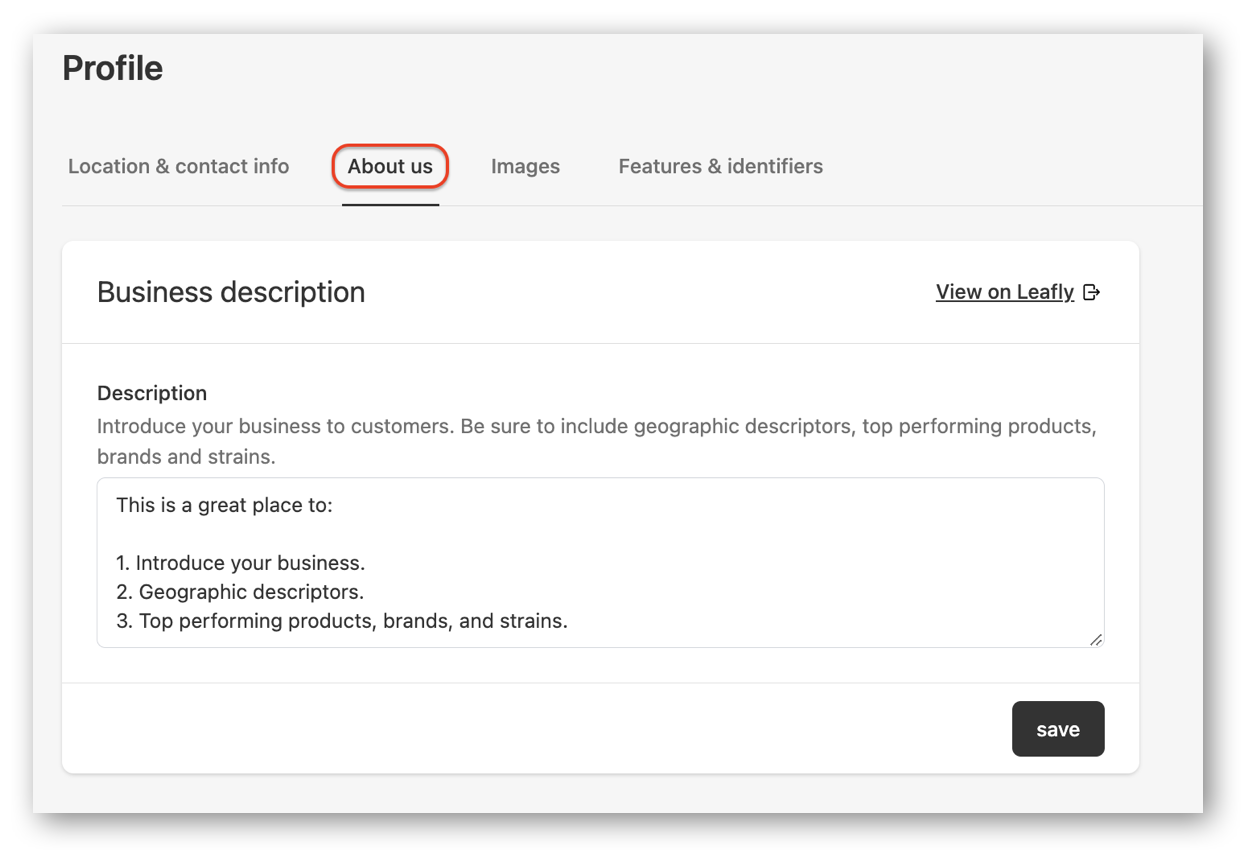The height and width of the screenshot is (862, 1254).
Task: Switch to the Images tab
Action: click(x=525, y=166)
